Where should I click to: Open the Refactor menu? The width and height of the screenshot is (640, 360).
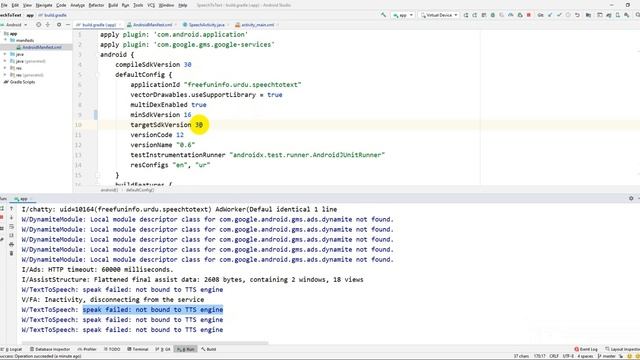click(97, 5)
